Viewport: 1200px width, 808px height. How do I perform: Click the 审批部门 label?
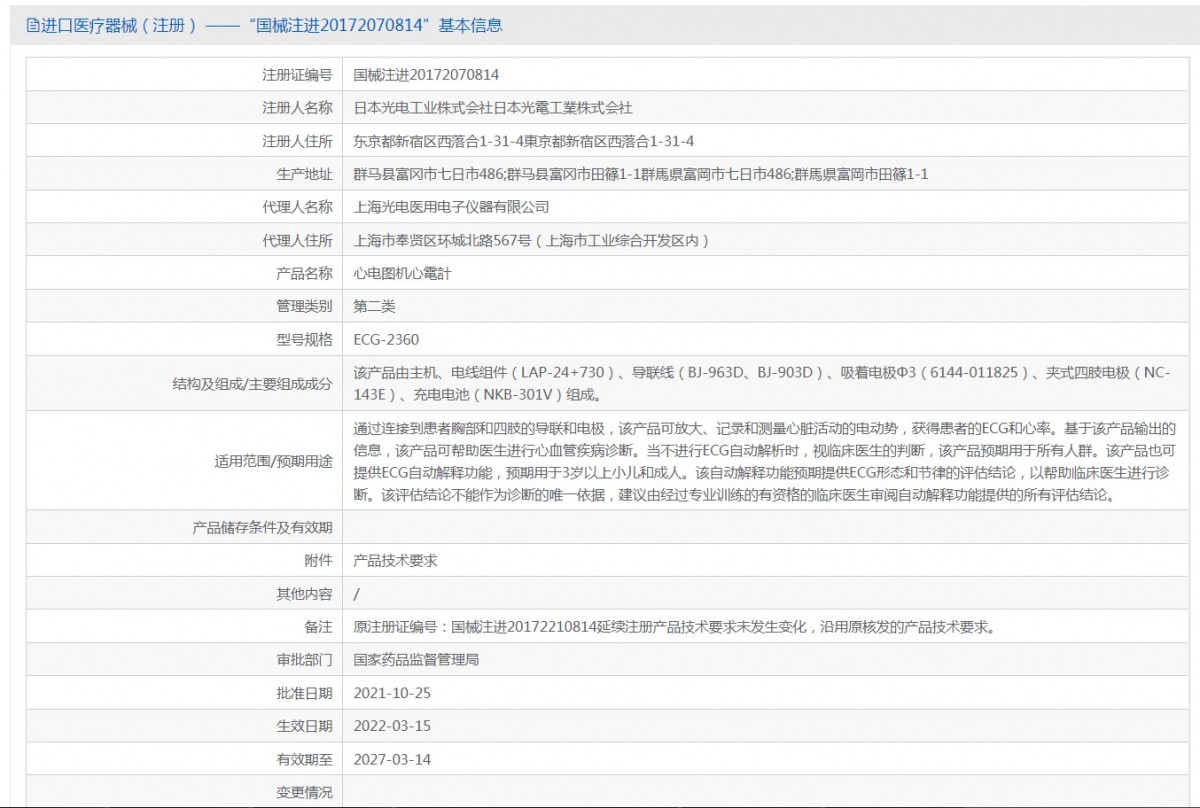(x=304, y=659)
